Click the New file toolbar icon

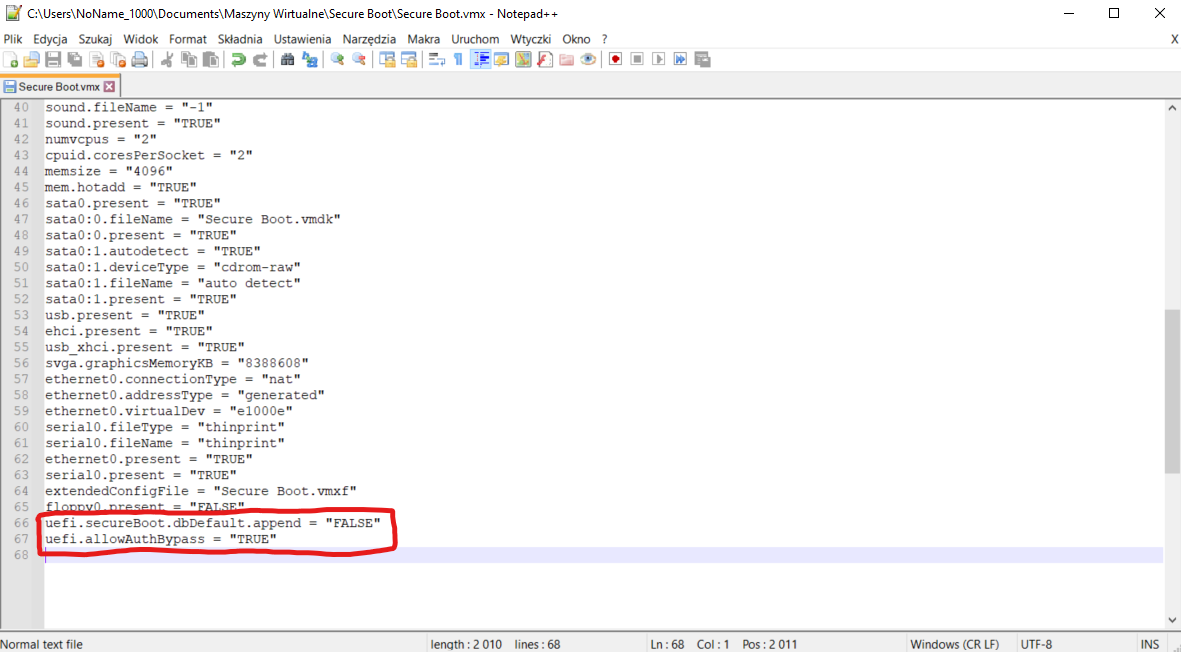tap(11, 60)
